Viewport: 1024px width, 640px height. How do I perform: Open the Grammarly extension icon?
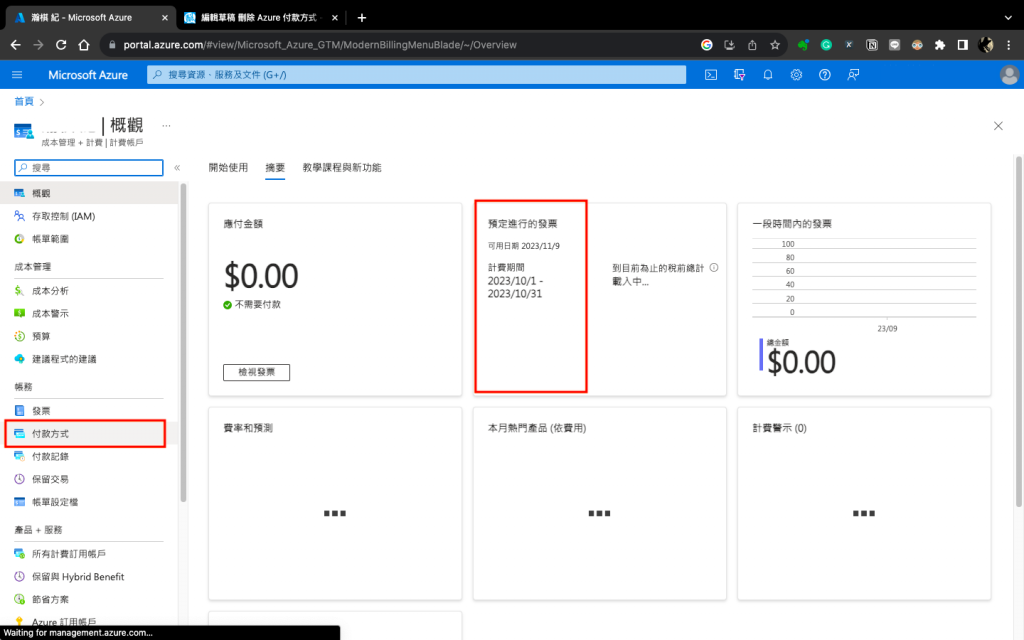coord(826,45)
